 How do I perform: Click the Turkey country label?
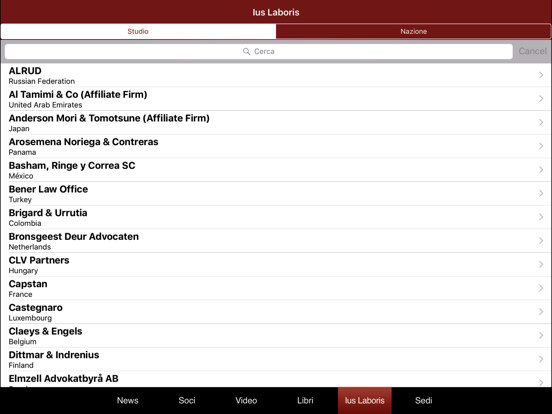tap(20, 200)
